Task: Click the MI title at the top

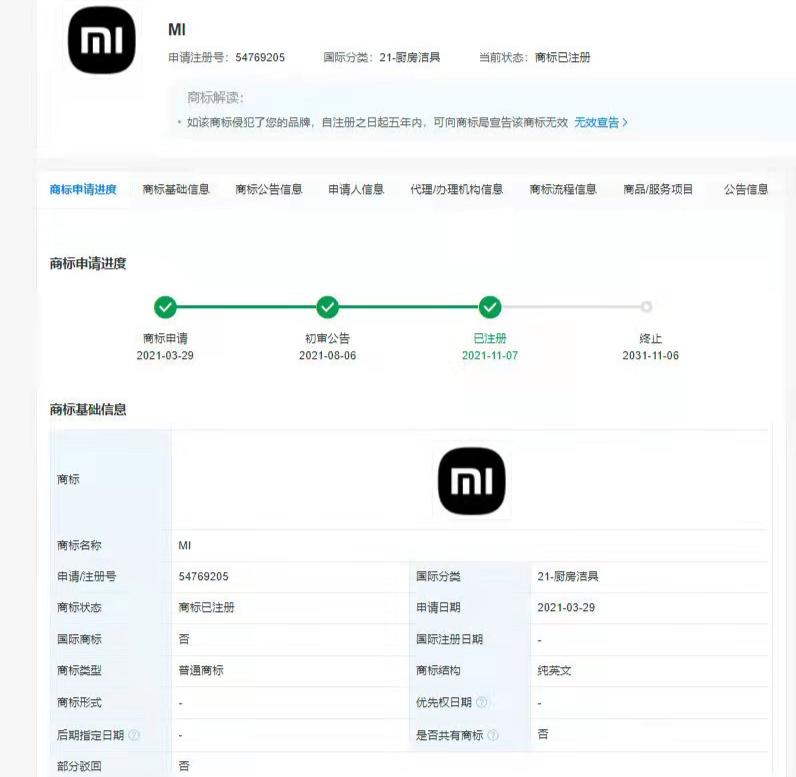Action: (x=177, y=30)
